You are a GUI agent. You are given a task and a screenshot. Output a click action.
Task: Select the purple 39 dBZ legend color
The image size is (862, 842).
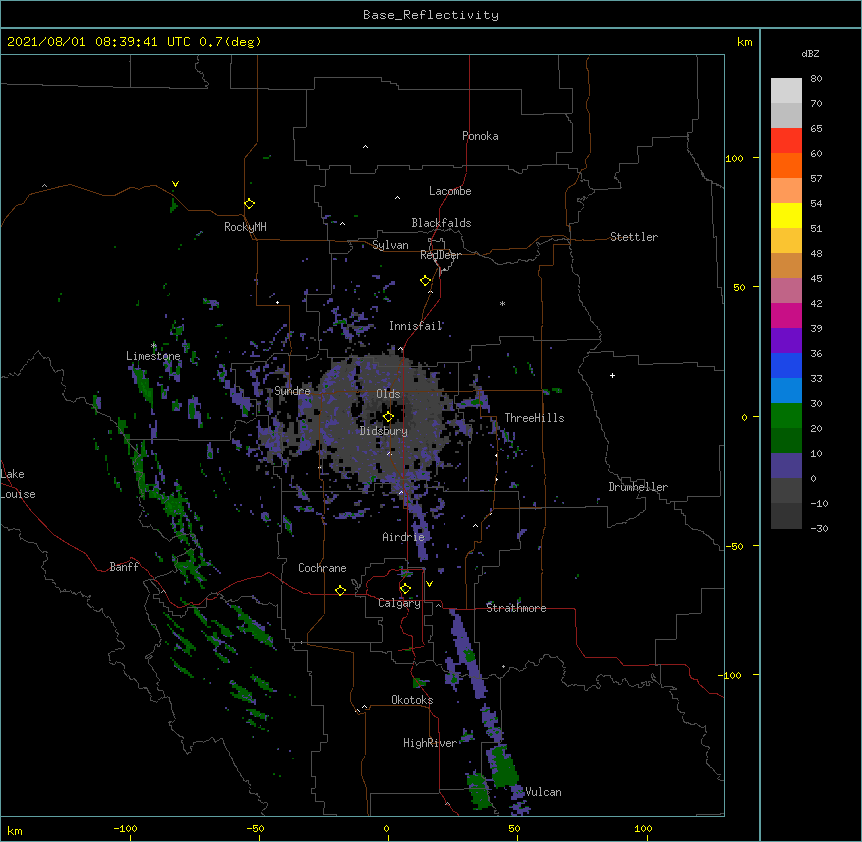(786, 341)
